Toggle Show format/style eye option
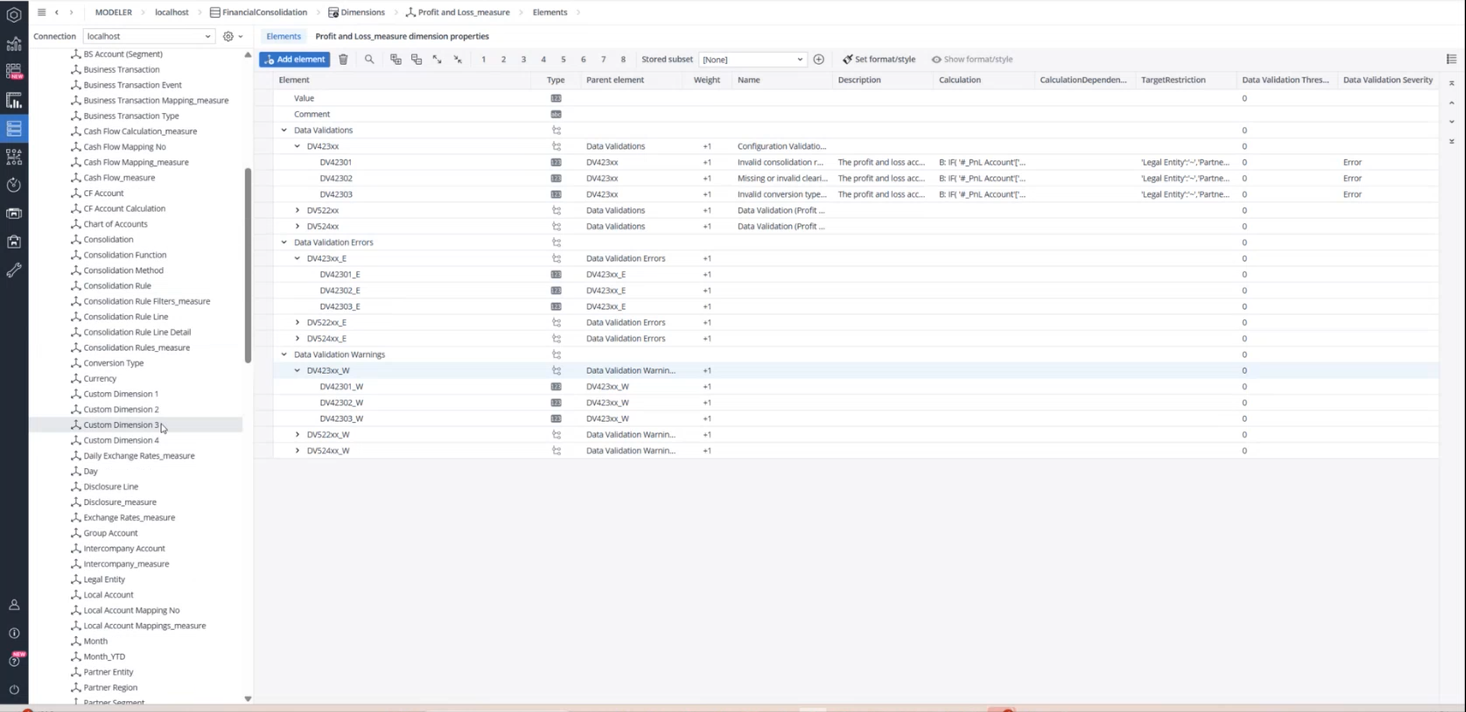Viewport: 1466px width, 712px height. pos(971,60)
